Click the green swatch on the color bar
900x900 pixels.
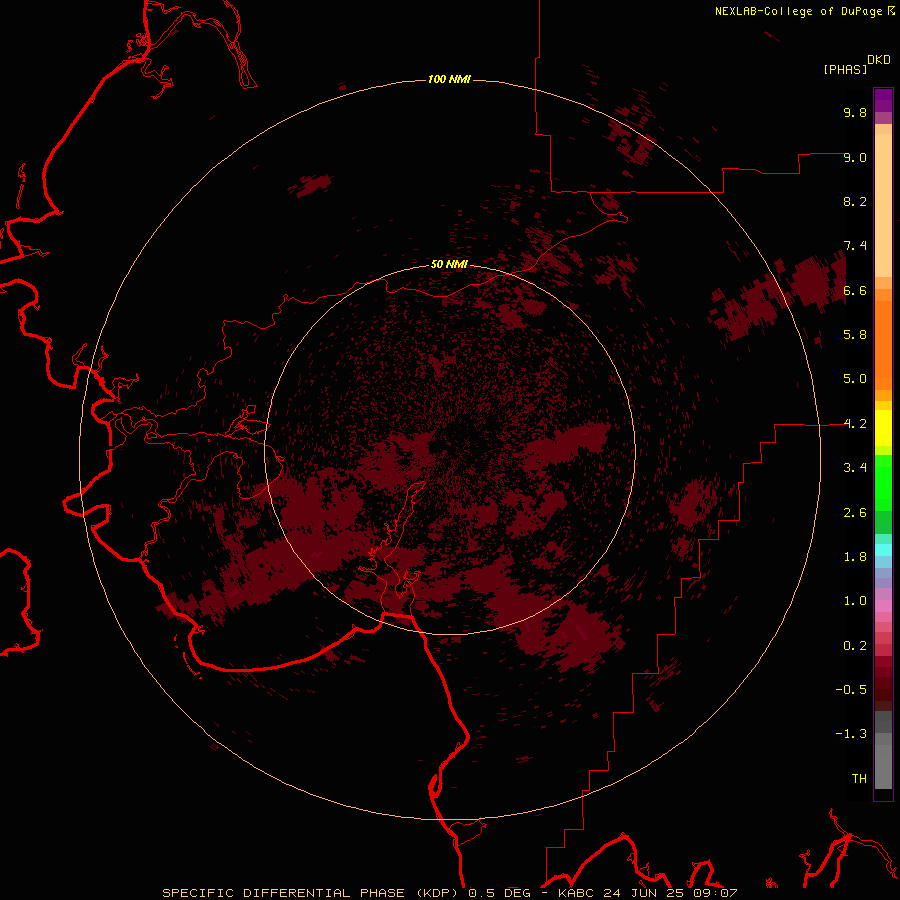[x=883, y=483]
